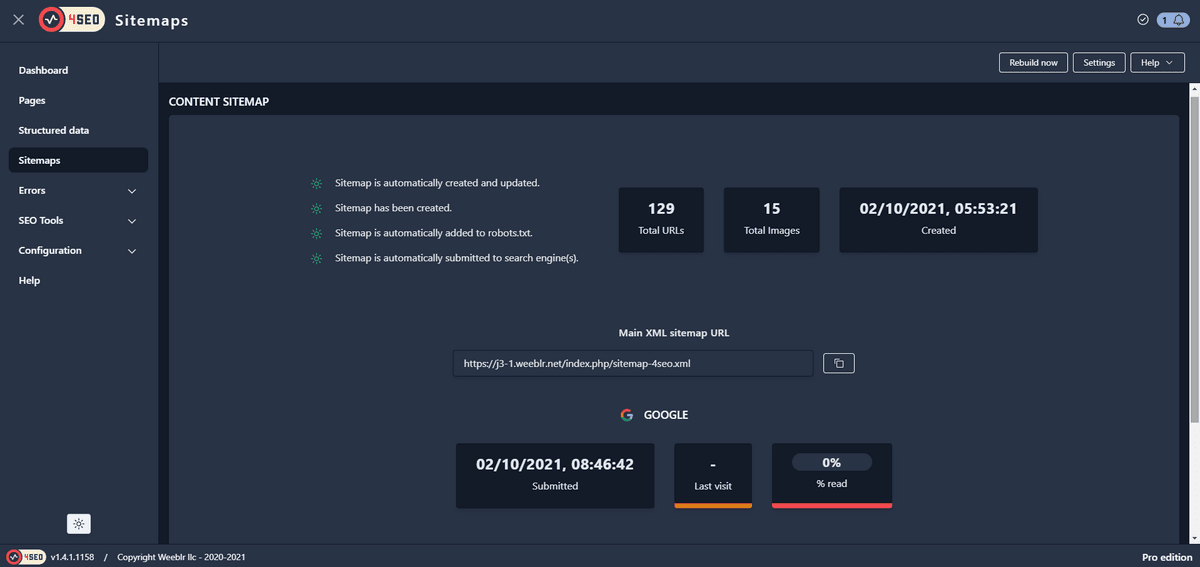1200x567 pixels.
Task: Click status icon beside "added to robots.txt"
Action: (x=316, y=233)
